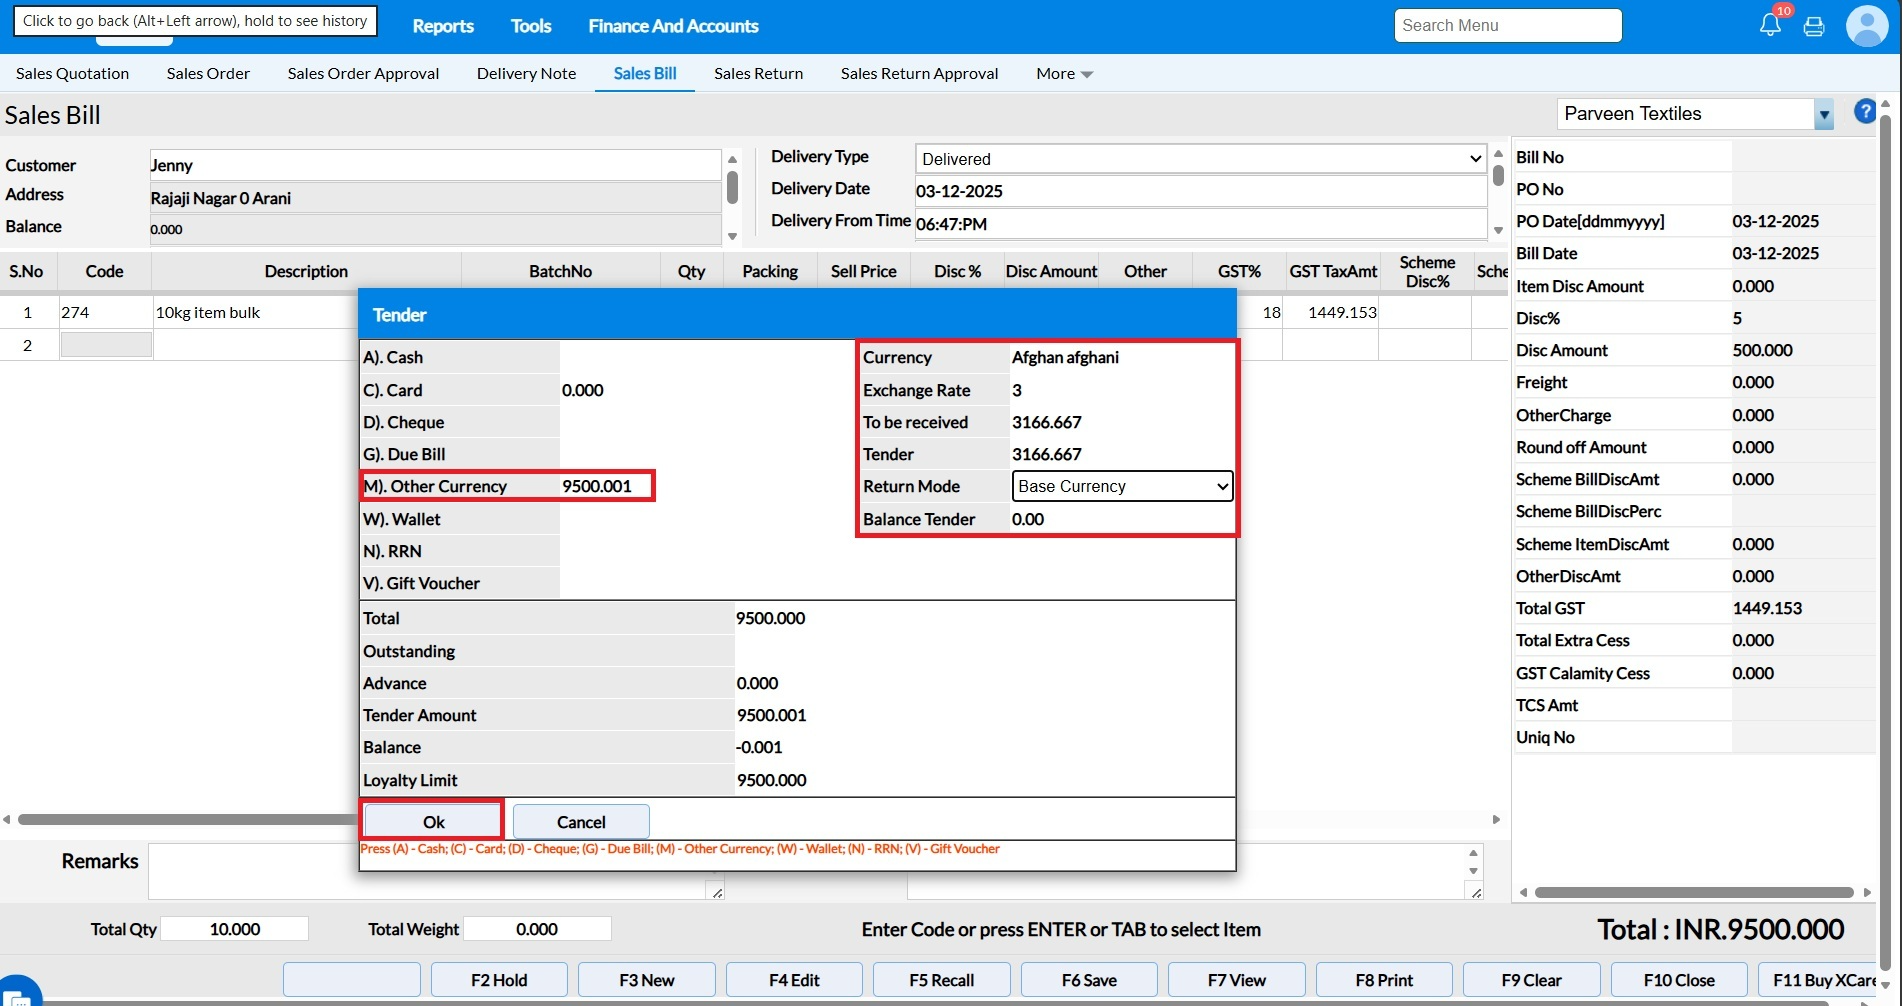Expand the More menu in navigation
Viewport: 1902px width, 1006px height.
[1064, 74]
